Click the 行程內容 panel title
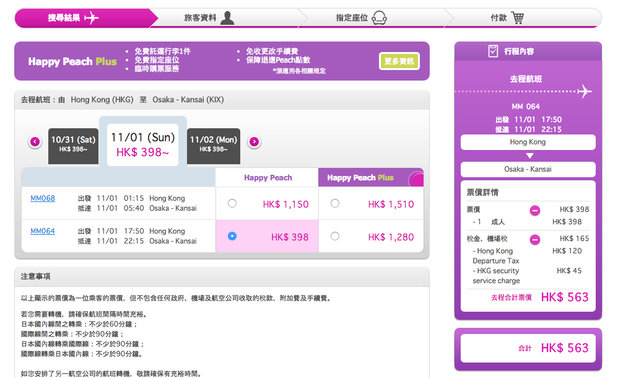618x378 pixels. click(519, 51)
